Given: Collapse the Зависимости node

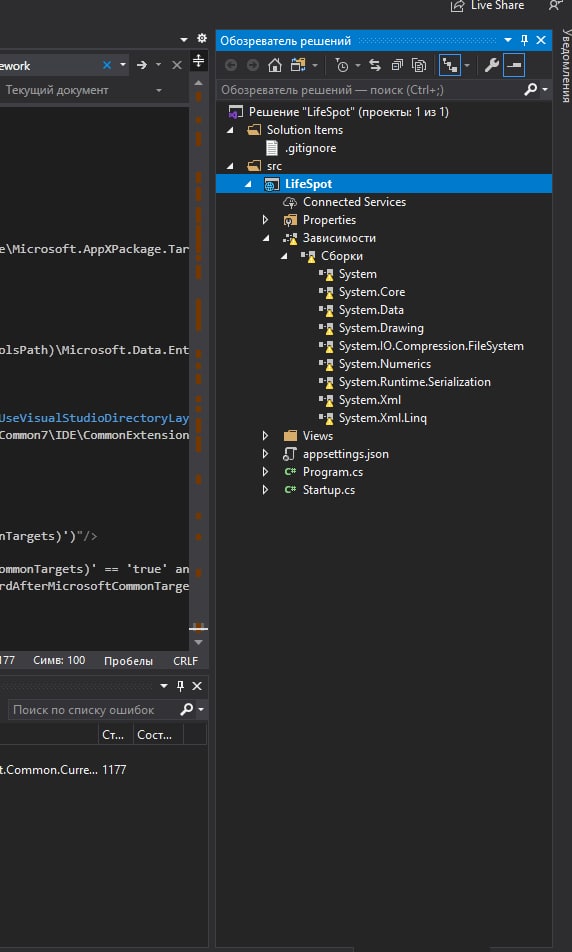Looking at the screenshot, I should (x=265, y=239).
